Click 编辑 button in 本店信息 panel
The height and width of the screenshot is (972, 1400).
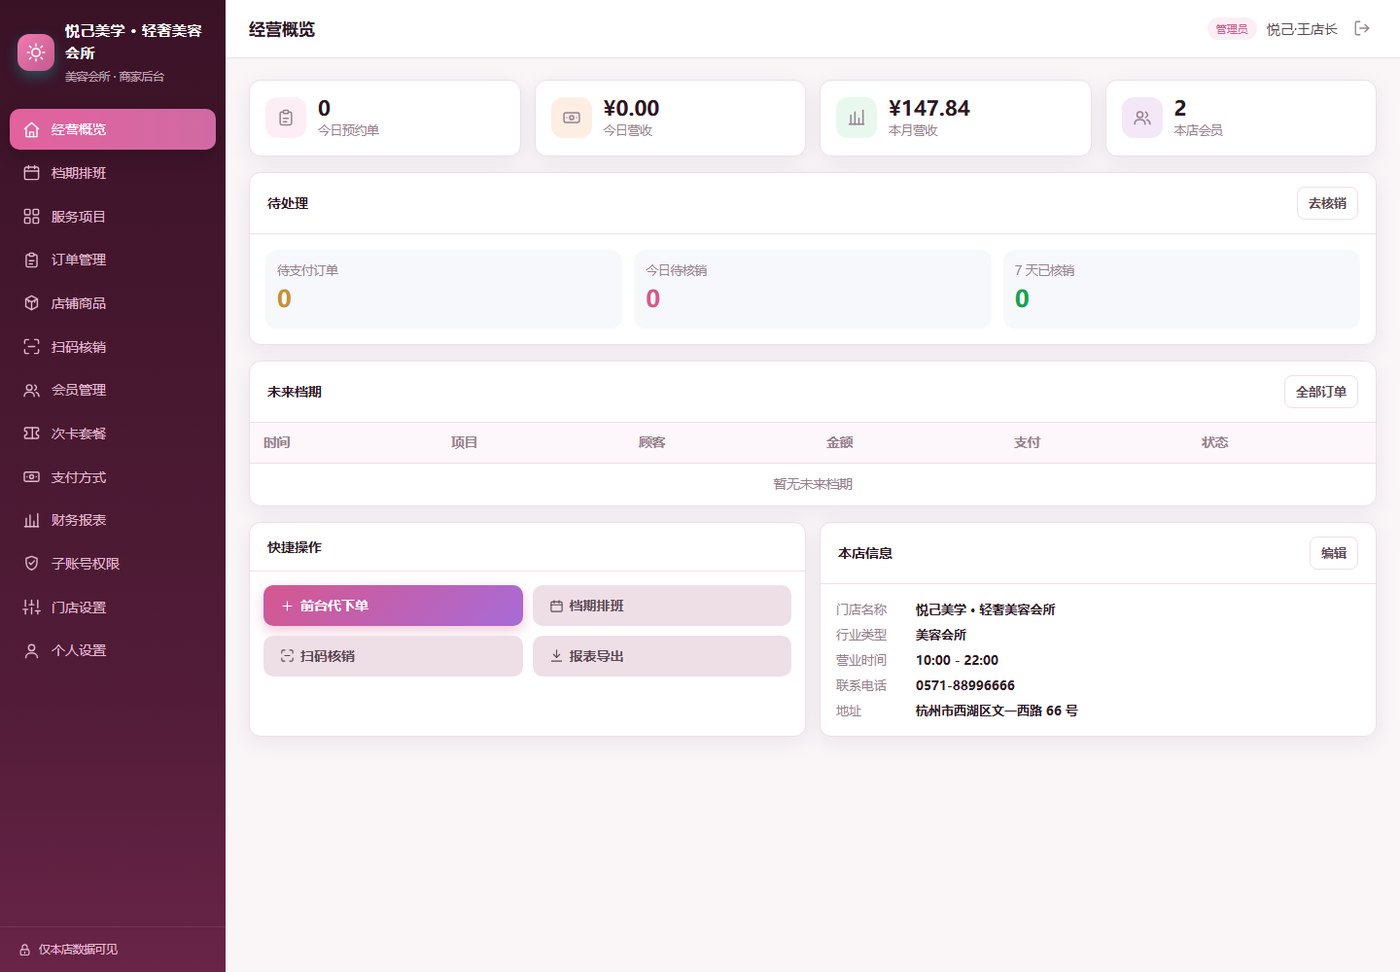tap(1334, 553)
